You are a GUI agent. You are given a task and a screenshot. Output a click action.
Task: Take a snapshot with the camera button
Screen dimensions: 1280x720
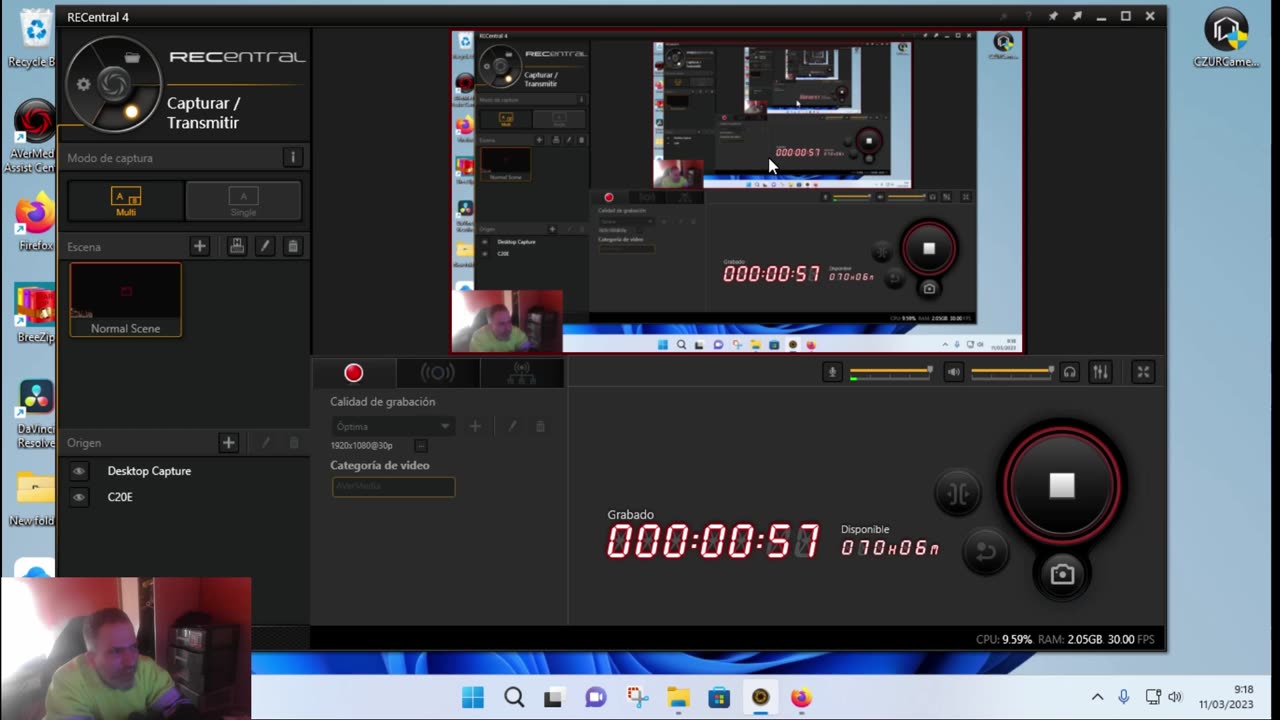[1062, 574]
